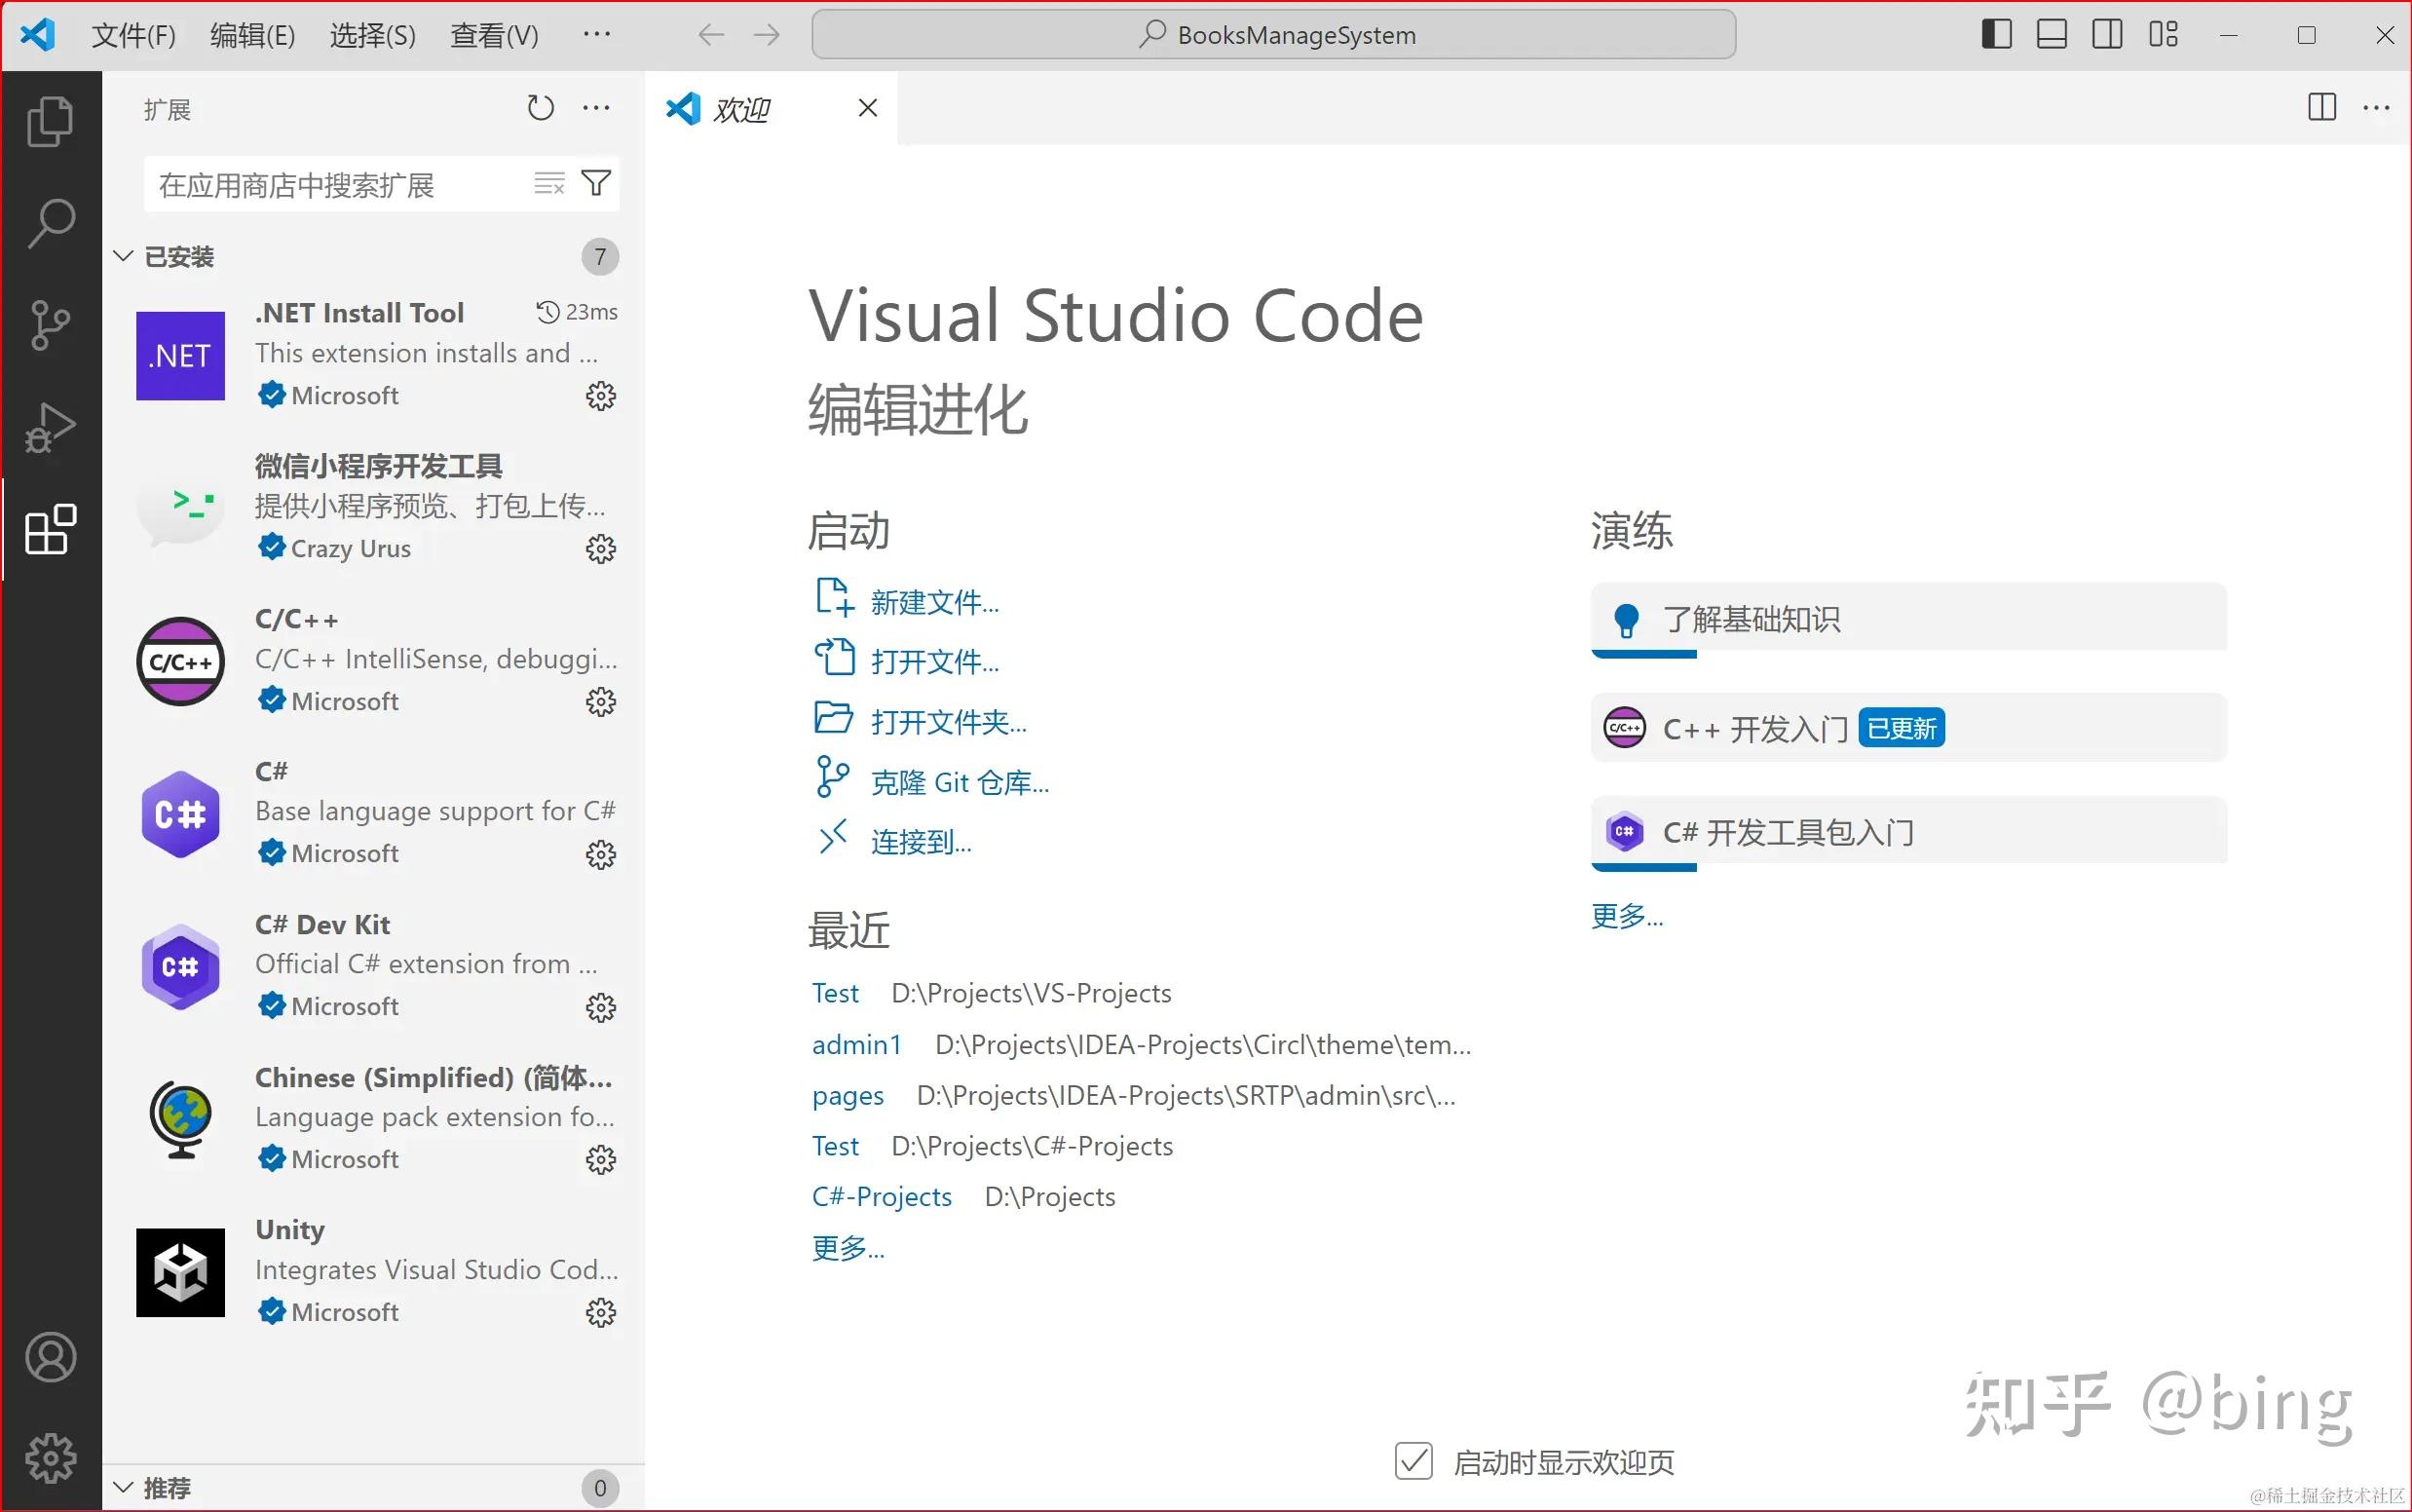Image resolution: width=2412 pixels, height=1512 pixels.
Task: Clear extension search results icon
Action: [549, 183]
